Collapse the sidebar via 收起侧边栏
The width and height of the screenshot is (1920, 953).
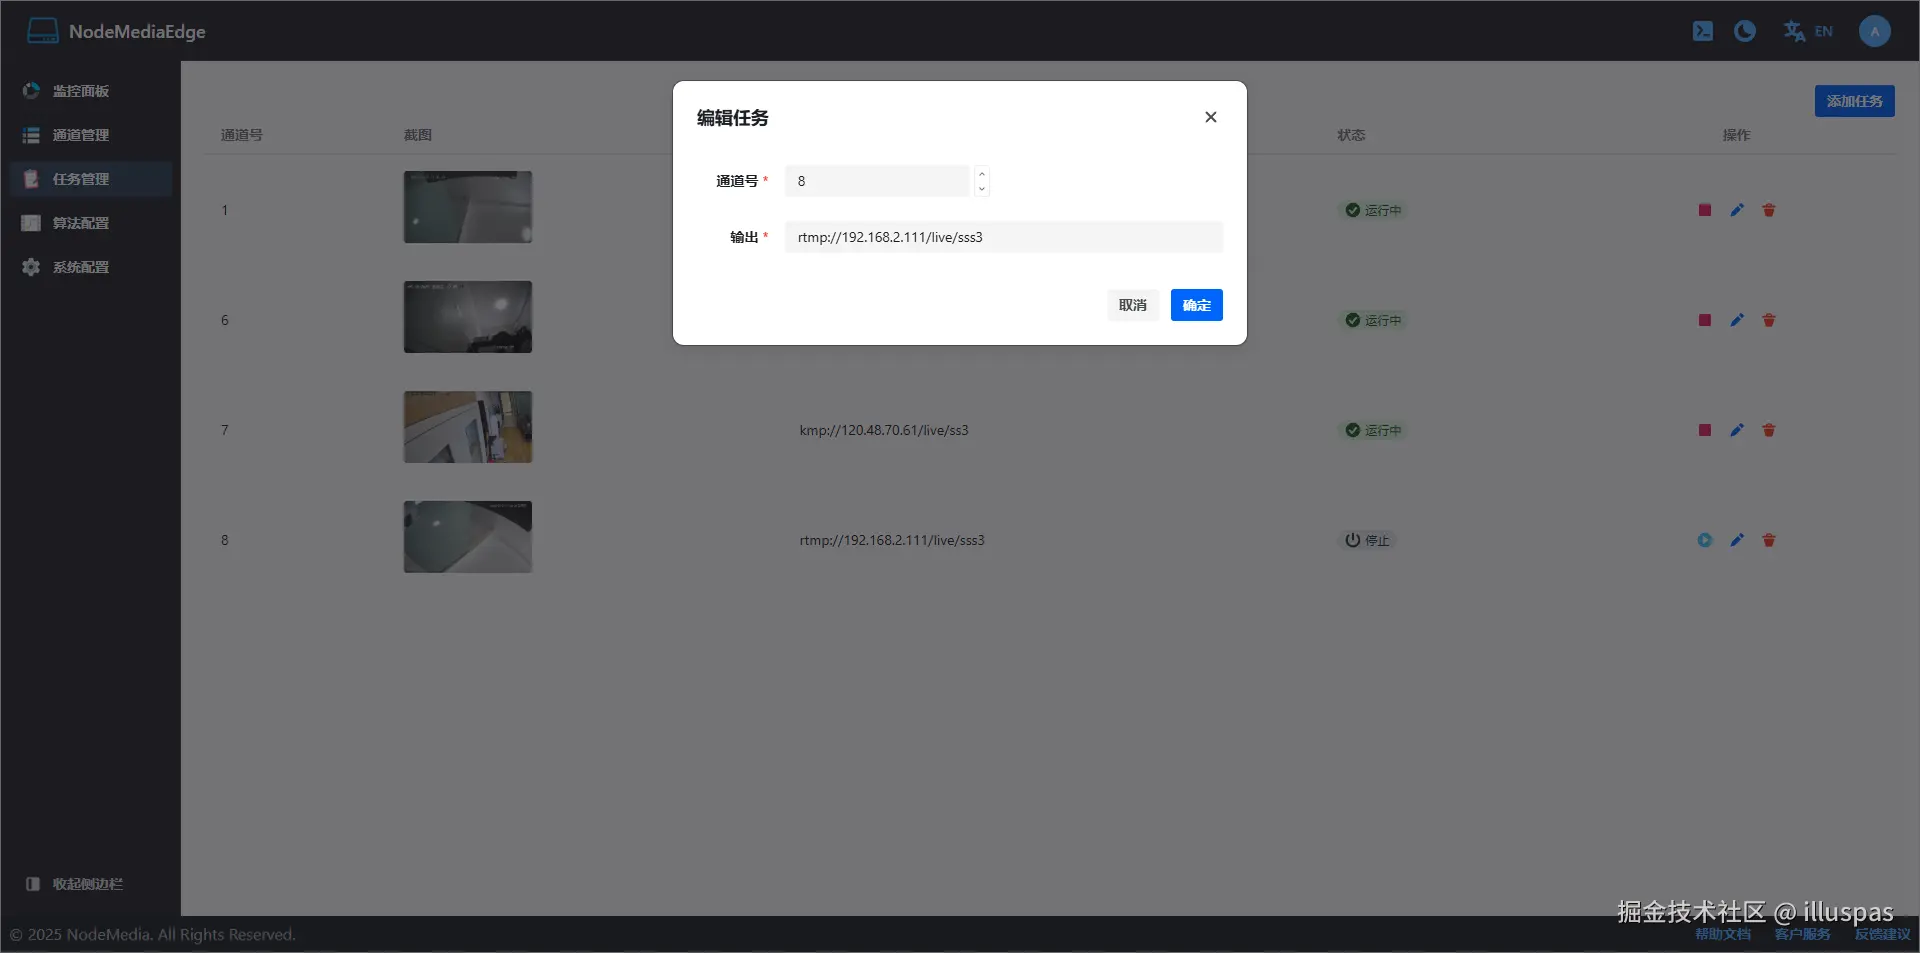coord(74,884)
